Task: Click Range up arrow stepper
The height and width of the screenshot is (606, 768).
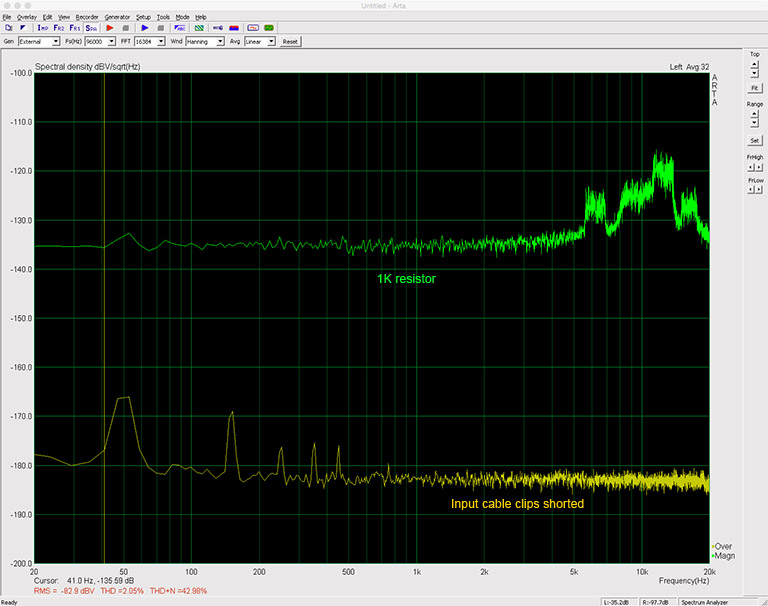Action: (755, 114)
